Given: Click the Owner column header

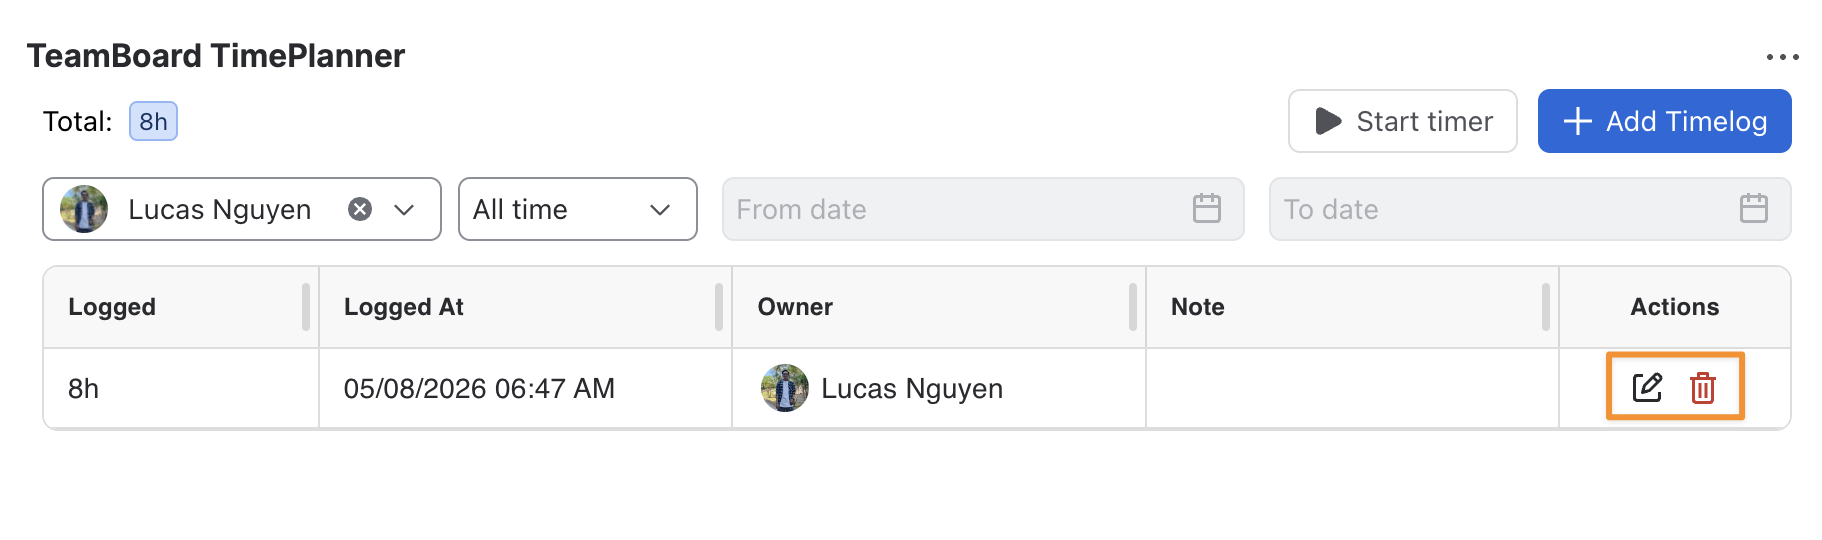Looking at the screenshot, I should tap(795, 307).
